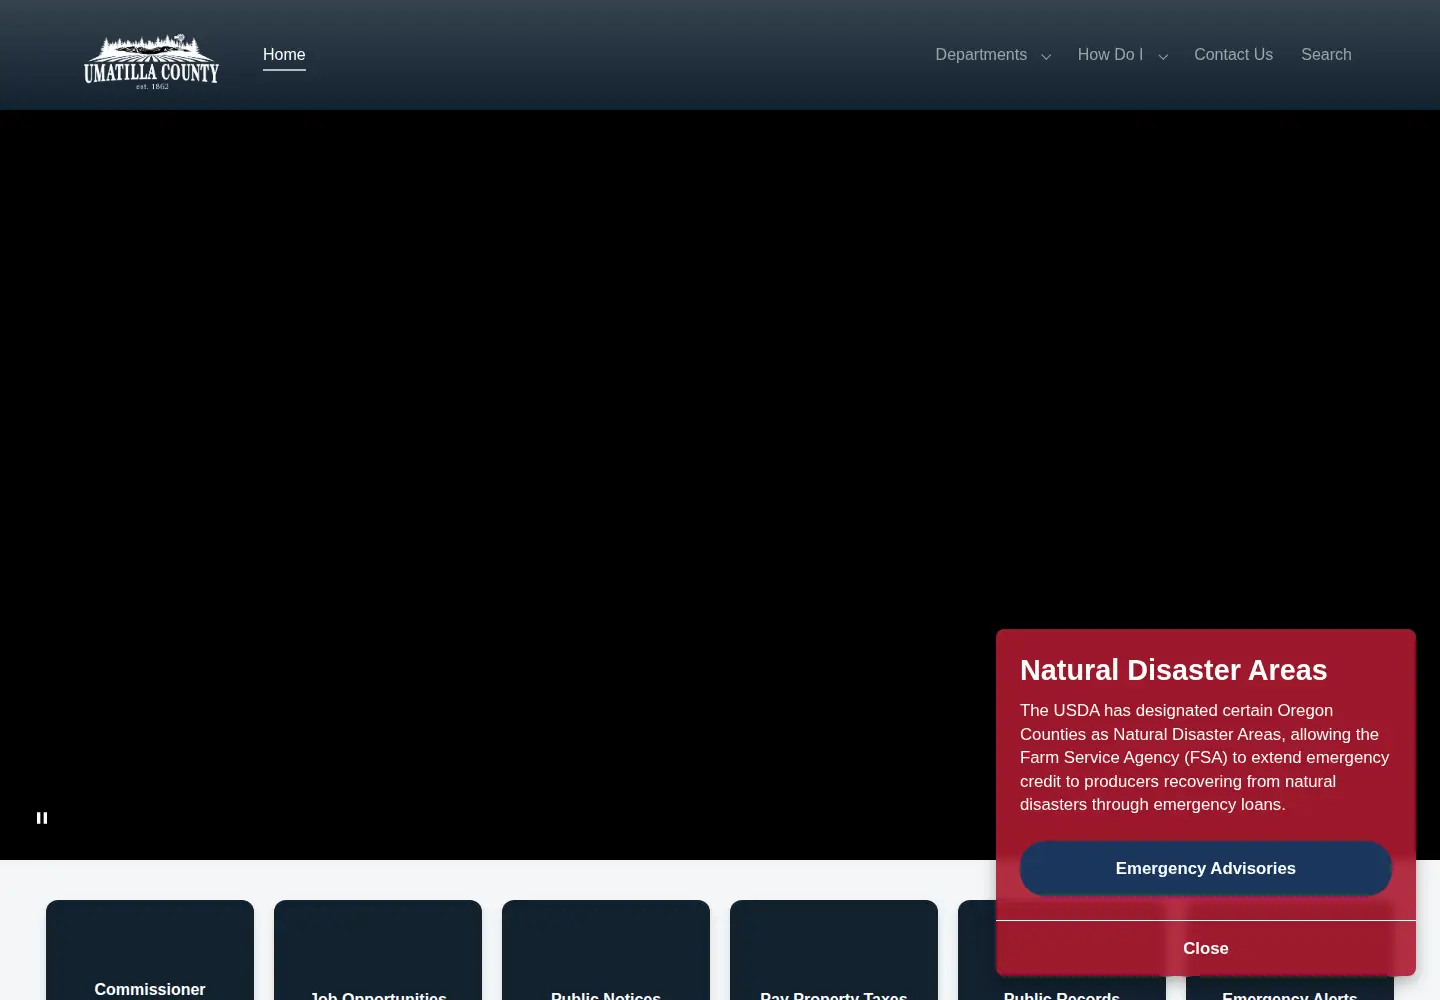Click the Natural Disaster Areas heading
The height and width of the screenshot is (1000, 1440).
point(1173,670)
